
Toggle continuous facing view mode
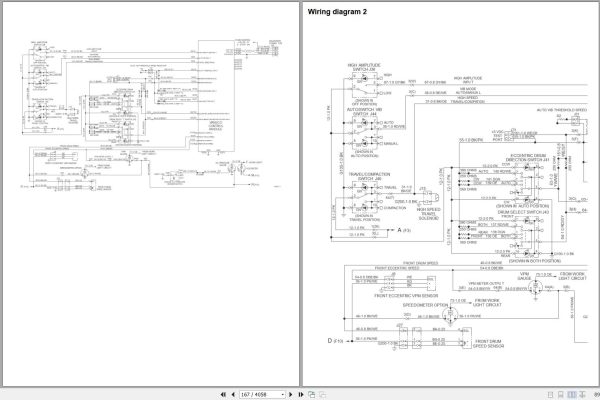click(x=582, y=395)
